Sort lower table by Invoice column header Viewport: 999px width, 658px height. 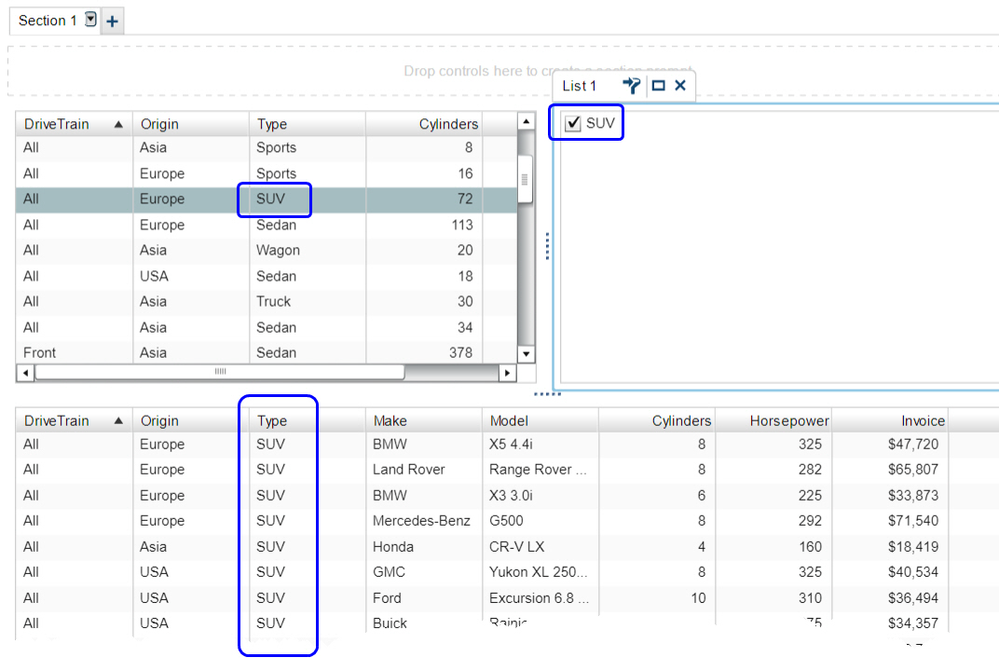[922, 421]
